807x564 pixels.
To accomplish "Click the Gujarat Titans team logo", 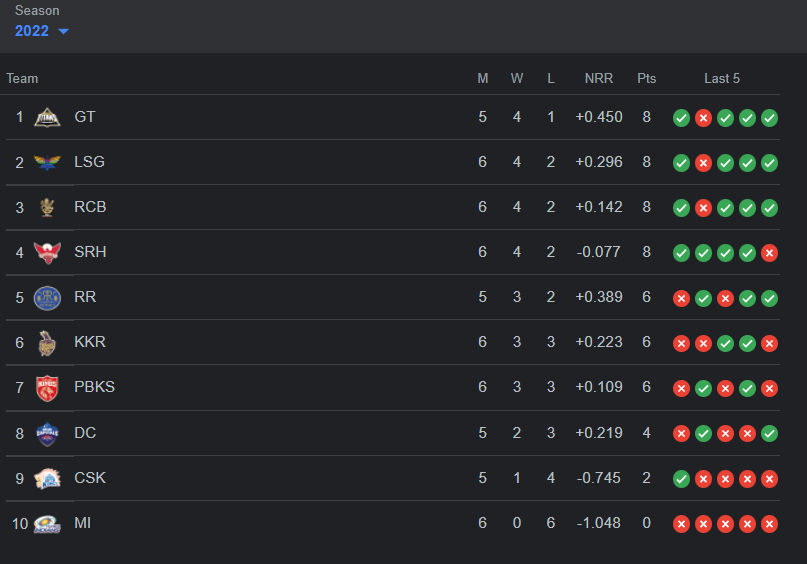I will point(47,117).
